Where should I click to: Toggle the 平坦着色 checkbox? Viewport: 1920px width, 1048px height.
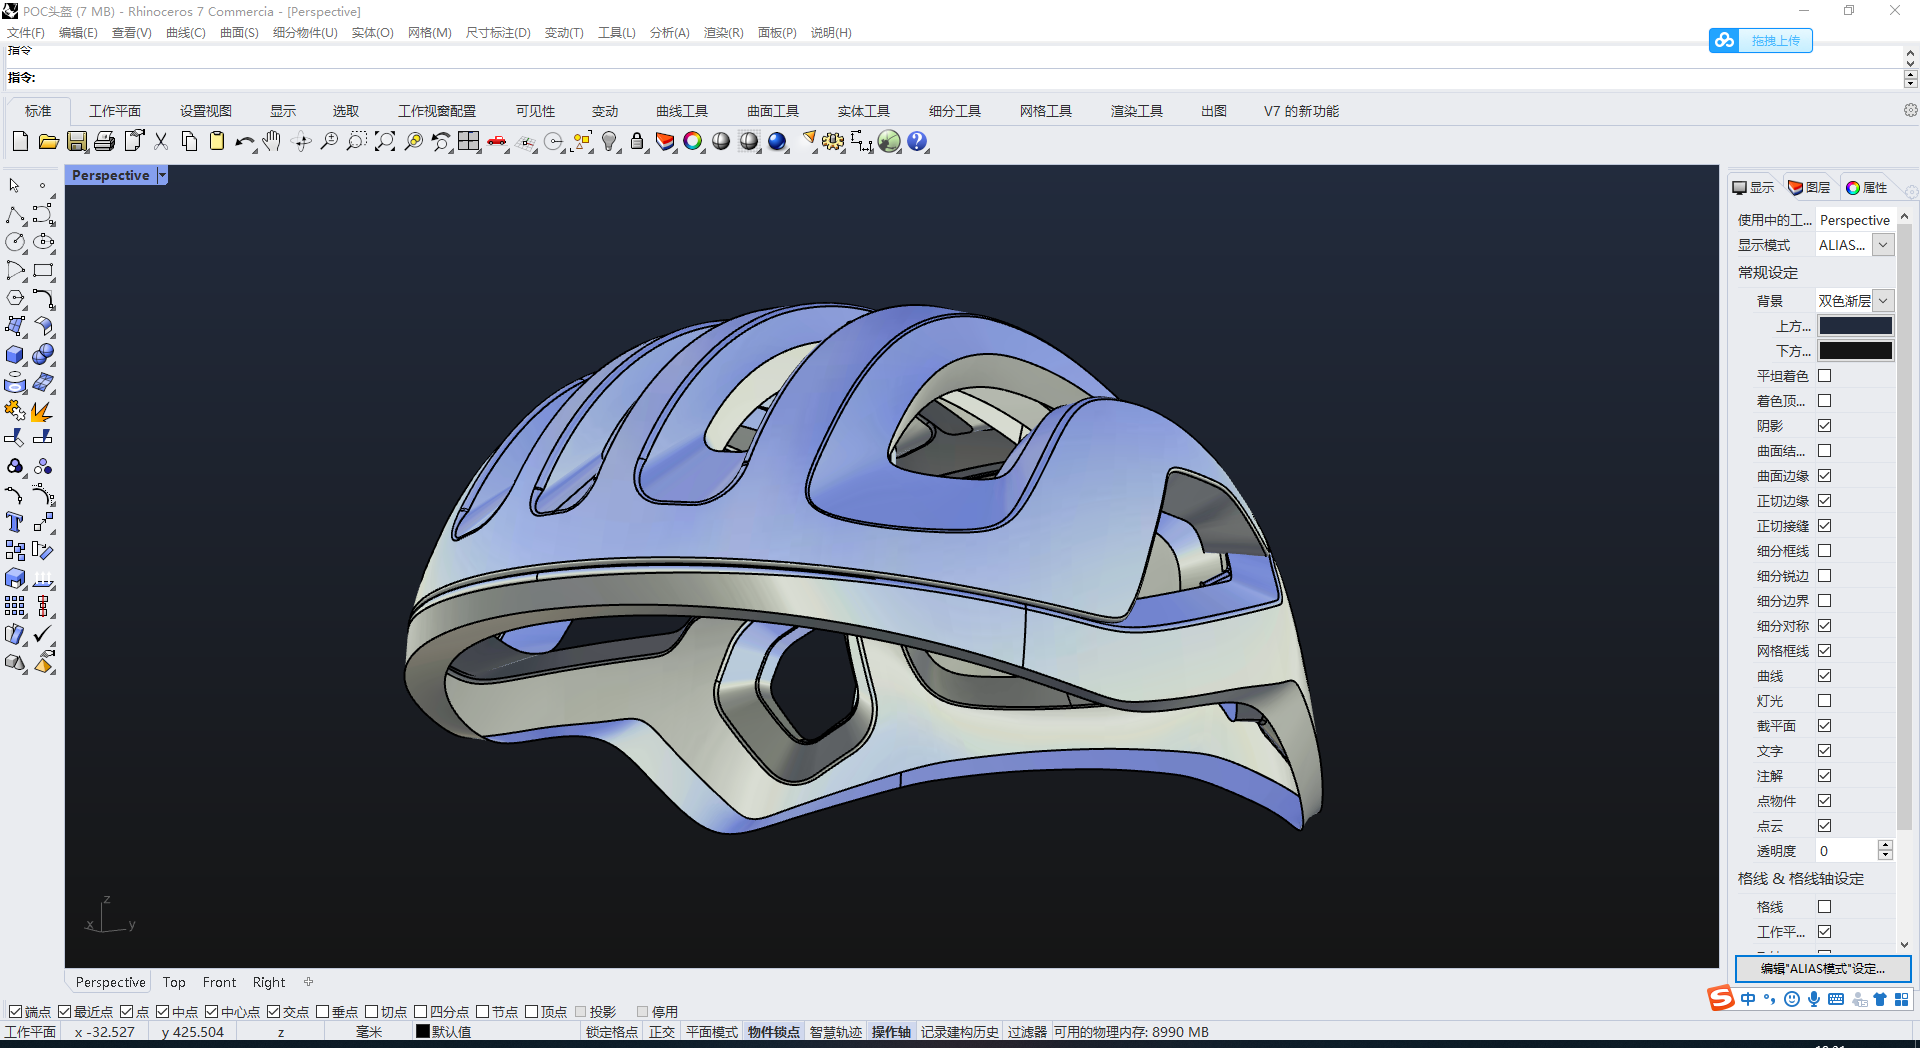[1824, 375]
